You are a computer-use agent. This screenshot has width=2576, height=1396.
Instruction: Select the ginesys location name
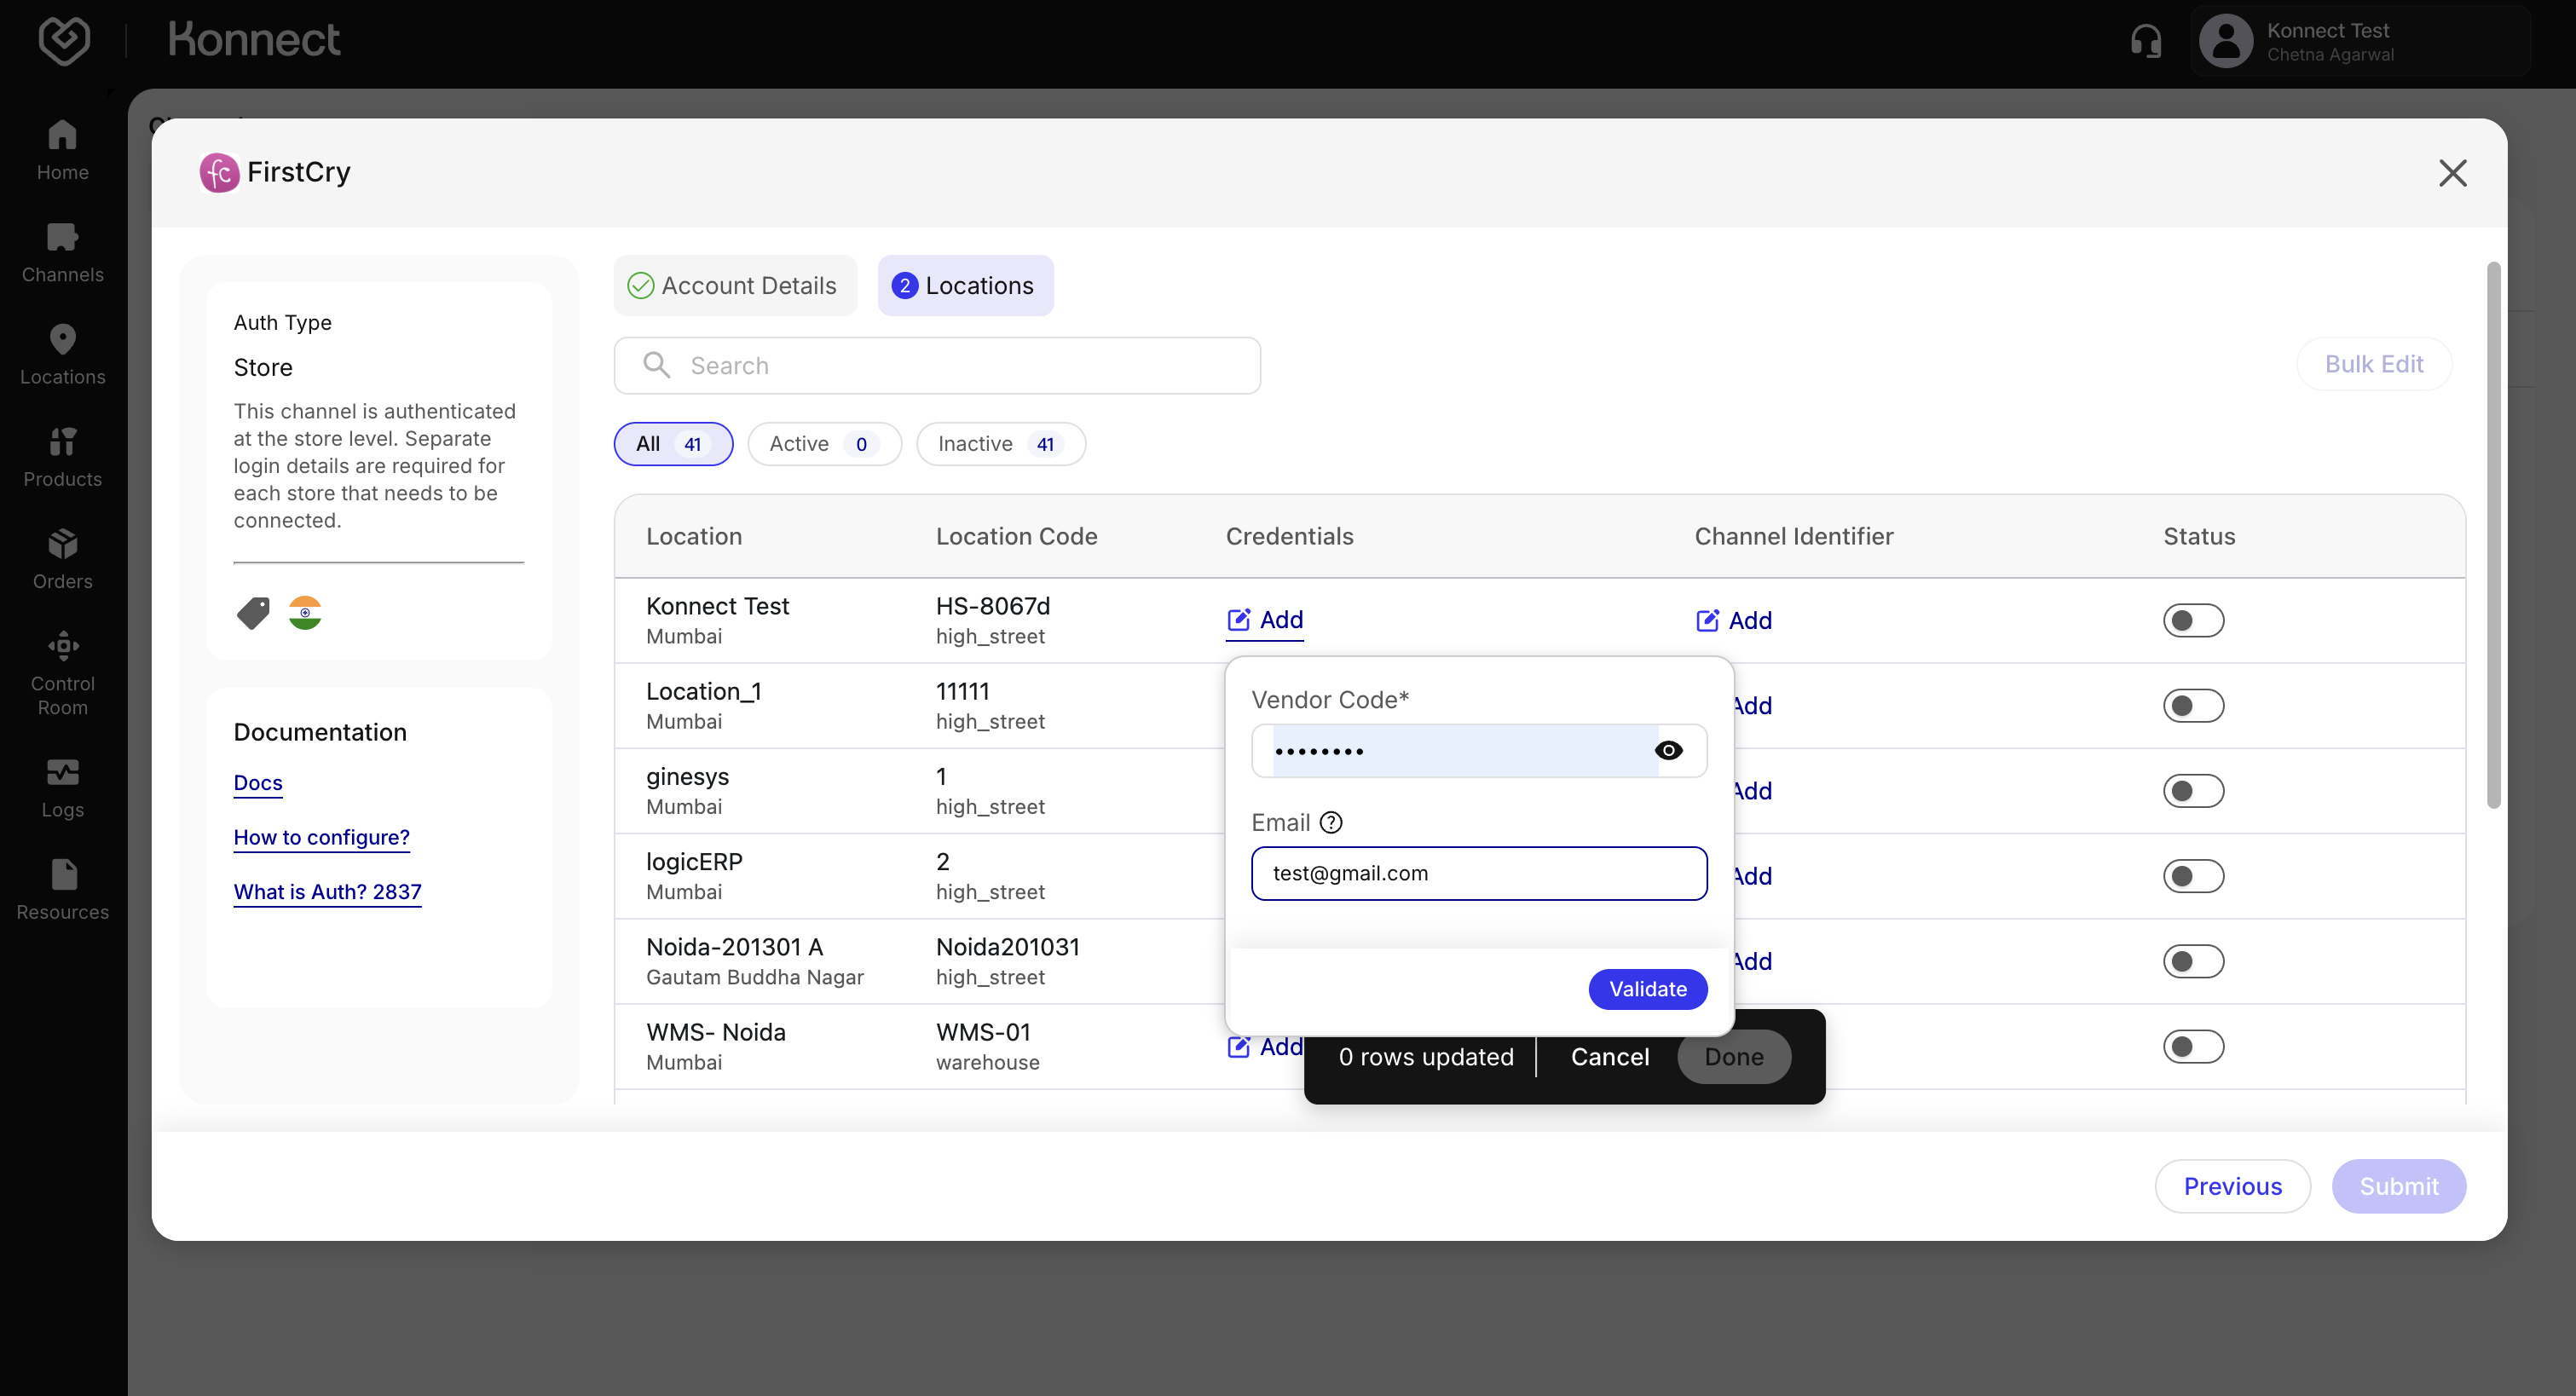pyautogui.click(x=687, y=776)
